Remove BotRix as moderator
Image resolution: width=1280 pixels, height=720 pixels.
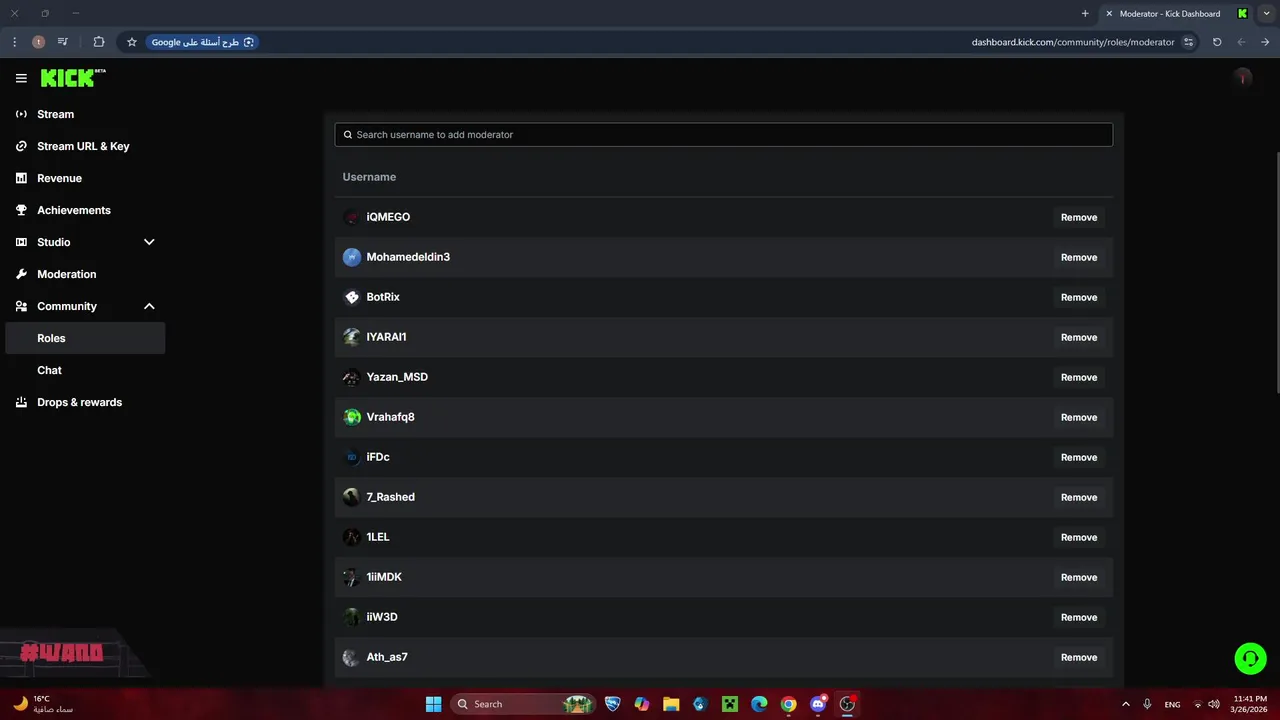pyautogui.click(x=1079, y=297)
